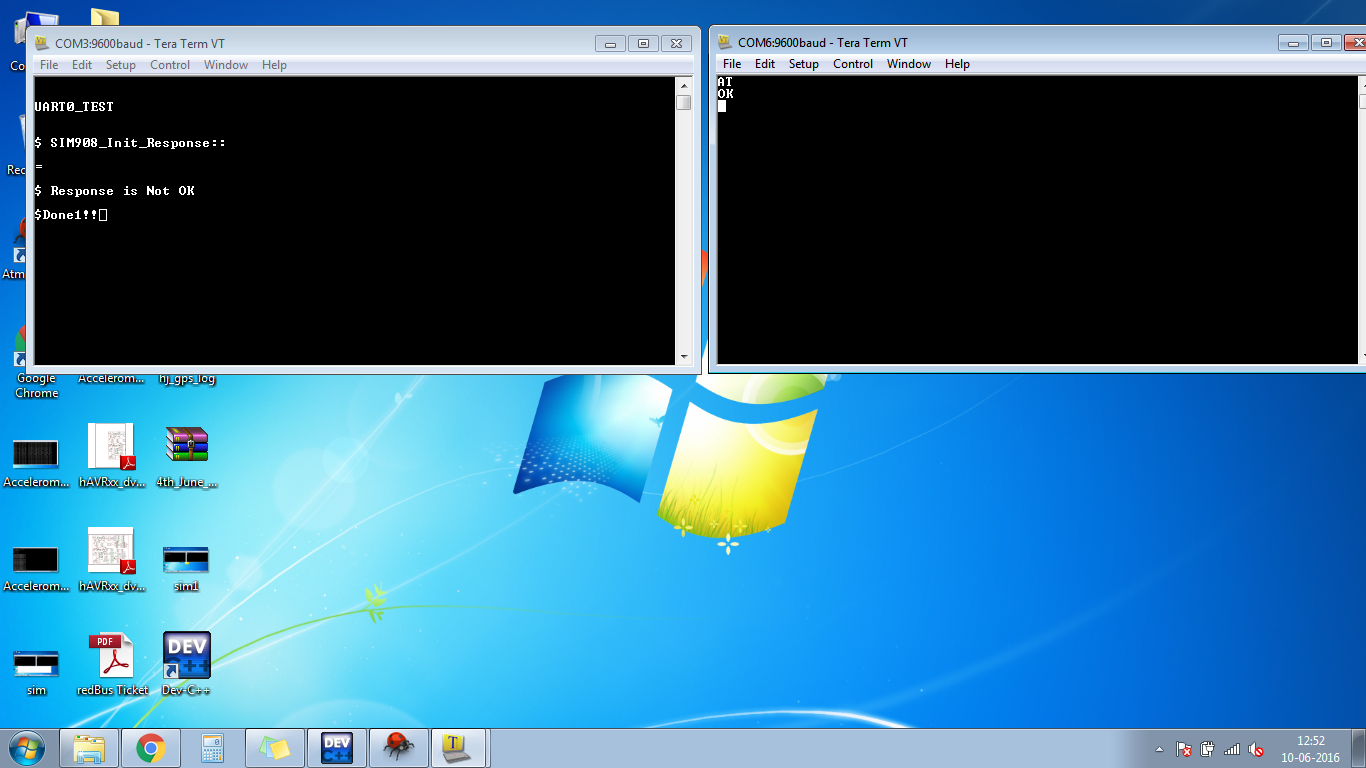Open Help menu in COM3 Tera Term window
The image size is (1366, 768).
pos(274,65)
